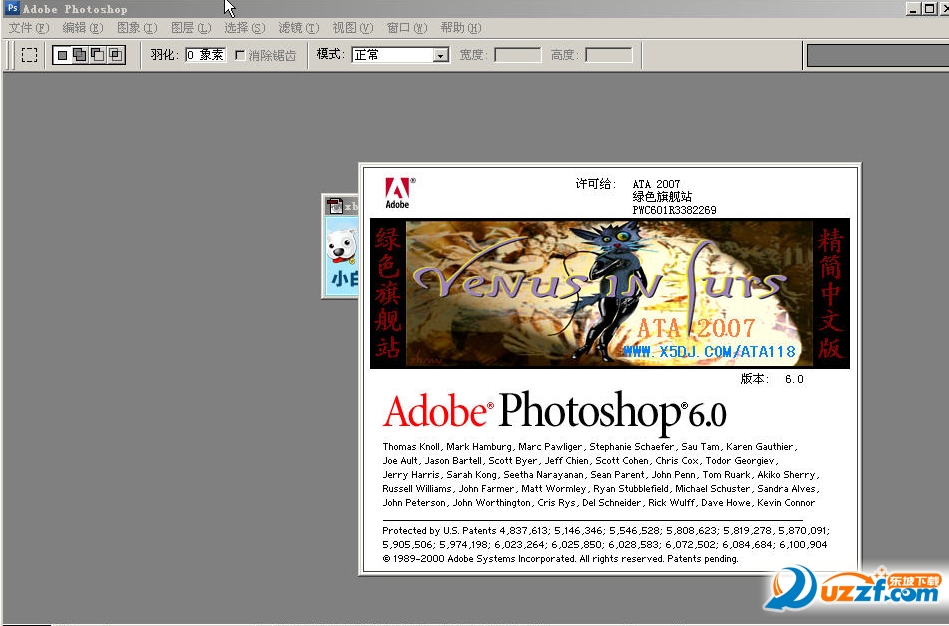Image resolution: width=949 pixels, height=626 pixels.
Task: Choose the Intersect with Selection icon
Action: (115, 55)
